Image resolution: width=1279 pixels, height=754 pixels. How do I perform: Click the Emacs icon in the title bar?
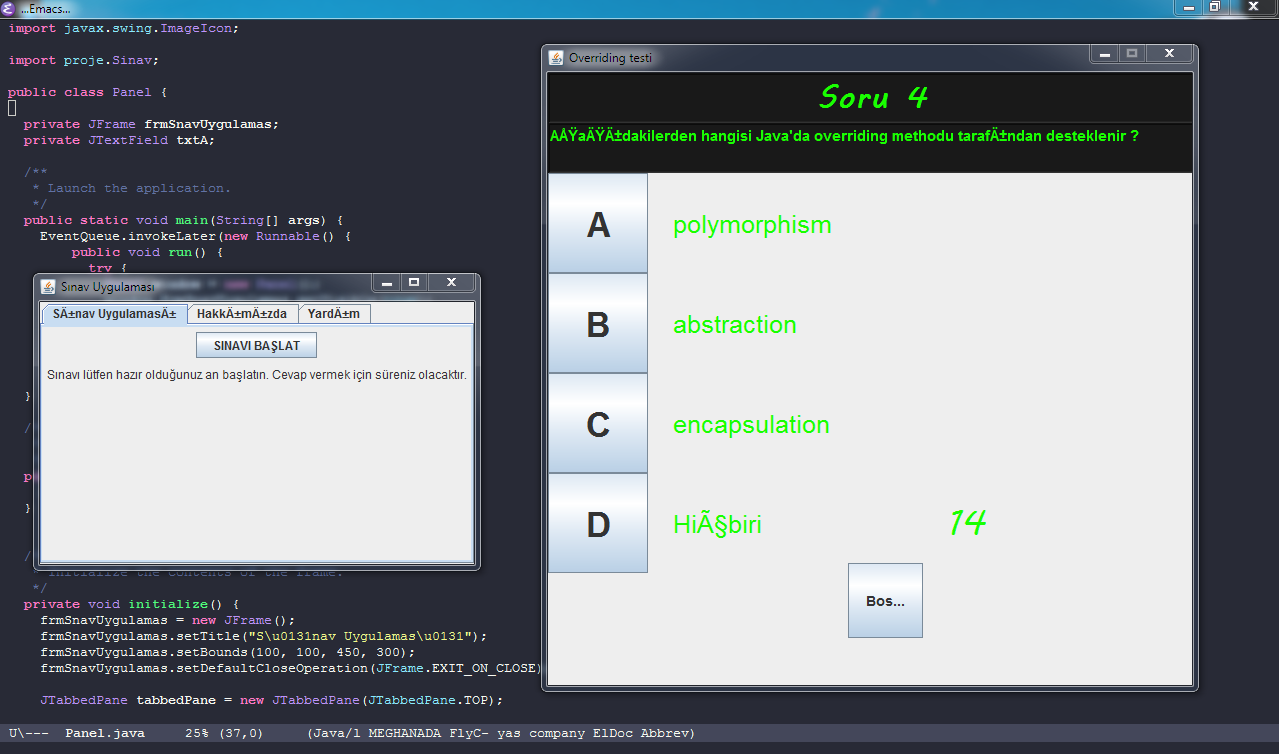coord(9,8)
